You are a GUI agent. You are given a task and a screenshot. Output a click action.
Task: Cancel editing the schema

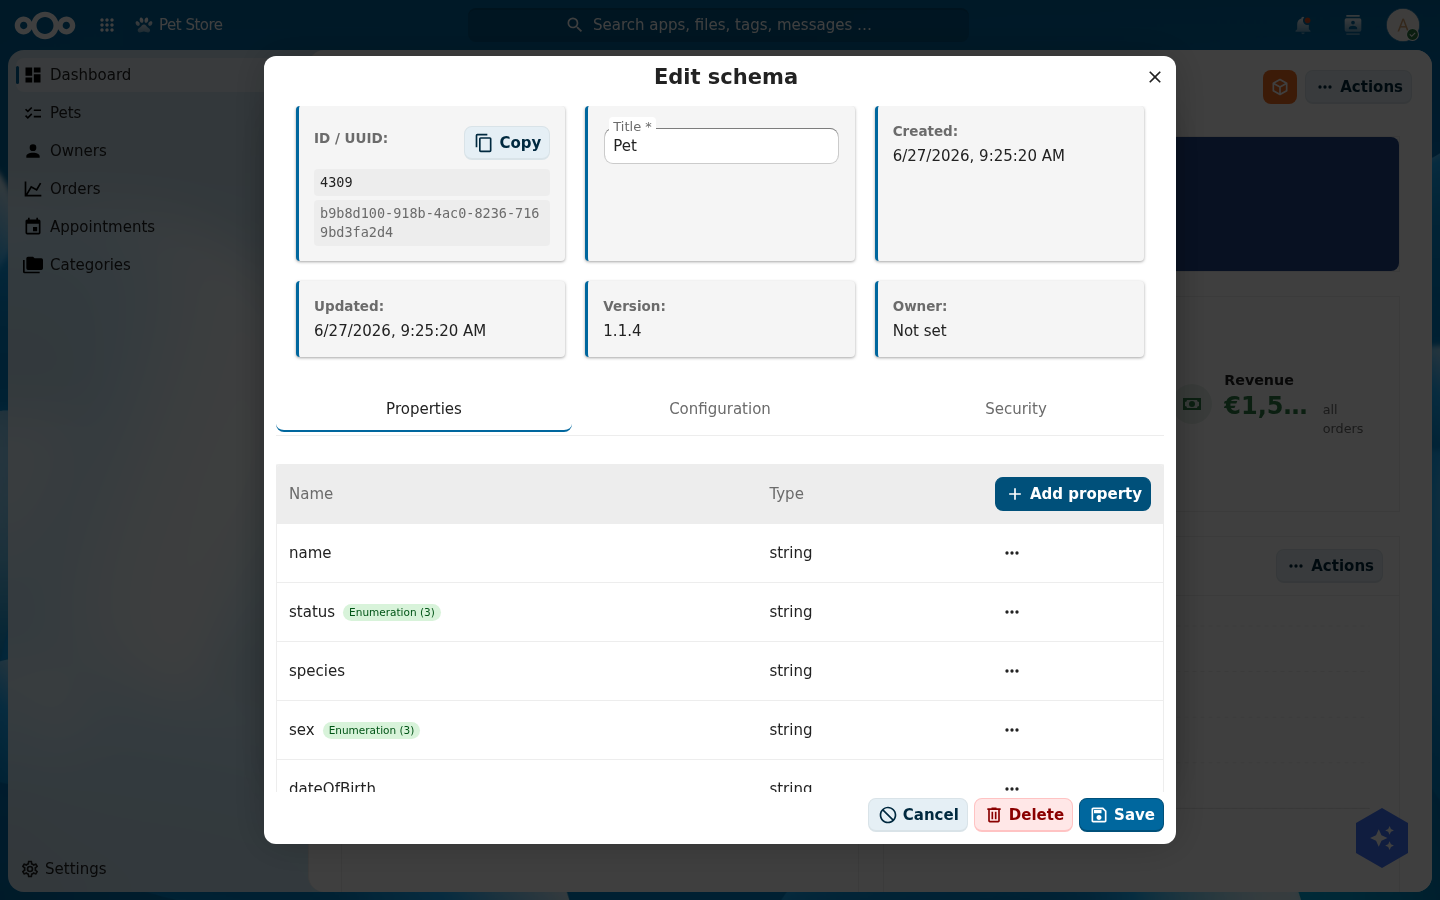pyautogui.click(x=918, y=815)
